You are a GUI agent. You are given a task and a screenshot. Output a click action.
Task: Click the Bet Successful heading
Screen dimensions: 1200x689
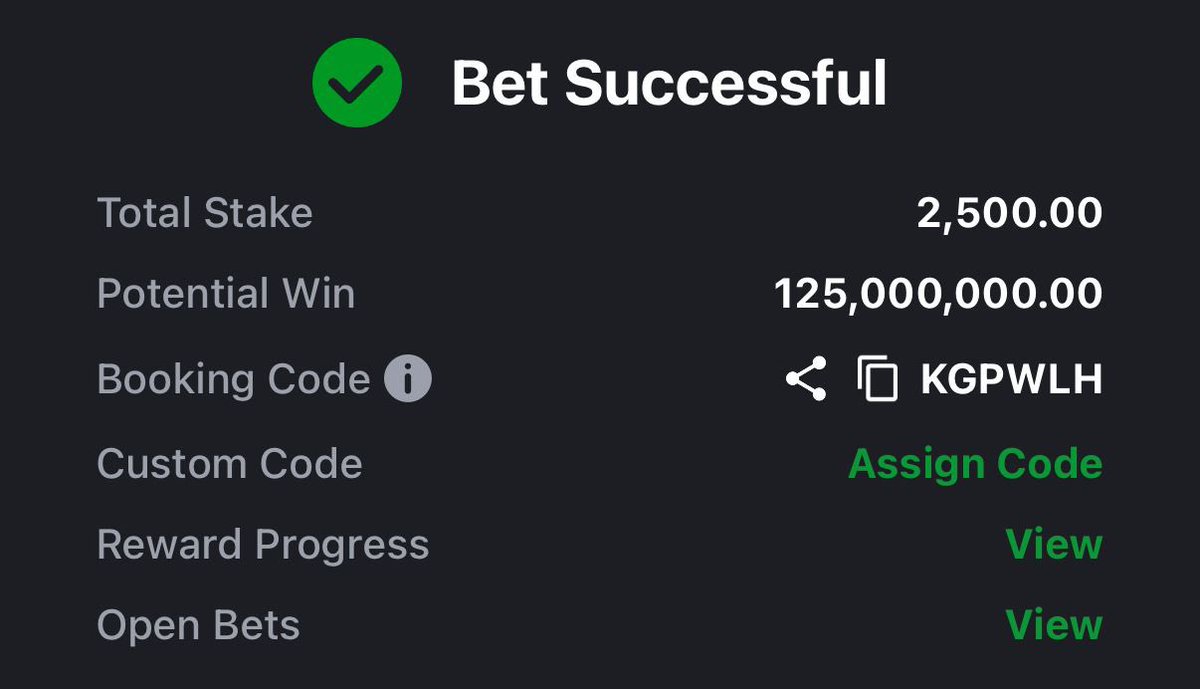668,84
